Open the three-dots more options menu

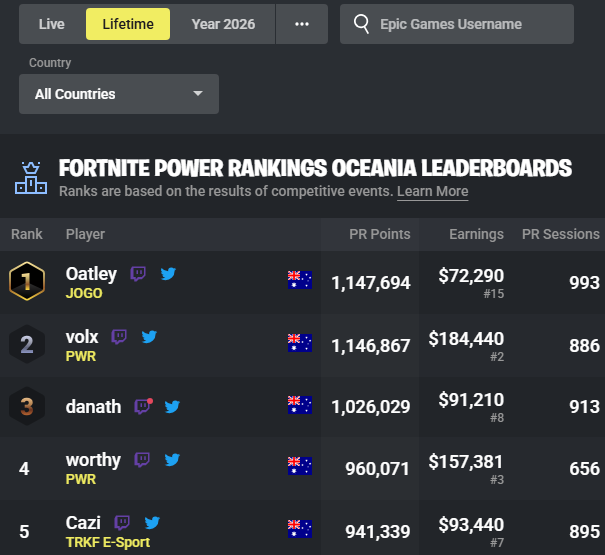302,24
